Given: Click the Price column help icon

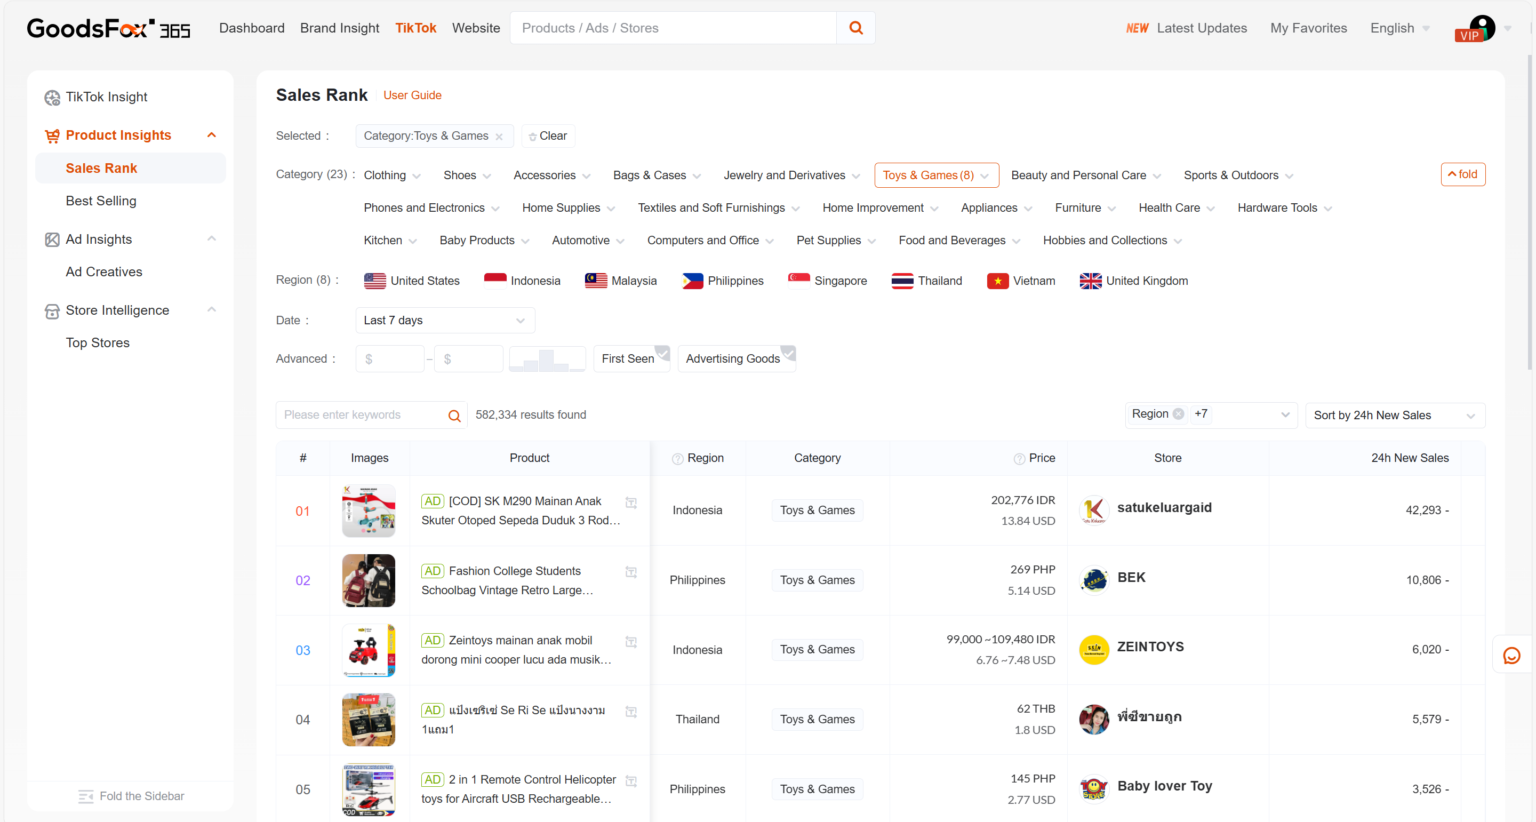Looking at the screenshot, I should coord(1019,459).
